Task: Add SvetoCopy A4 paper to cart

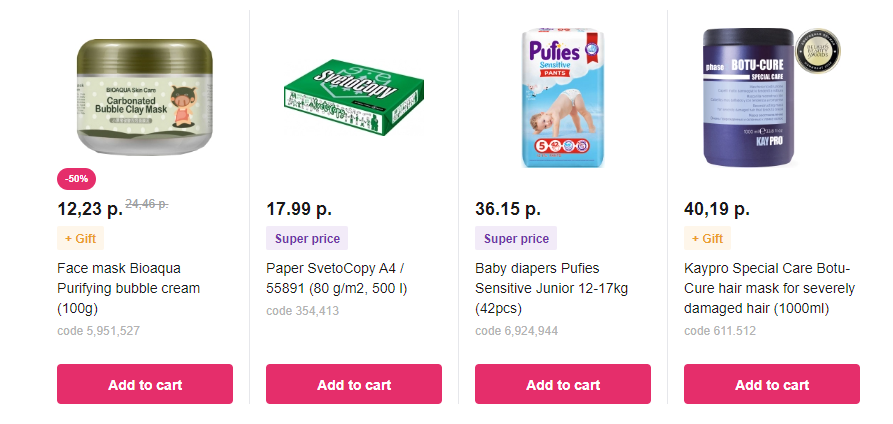Action: point(354,384)
